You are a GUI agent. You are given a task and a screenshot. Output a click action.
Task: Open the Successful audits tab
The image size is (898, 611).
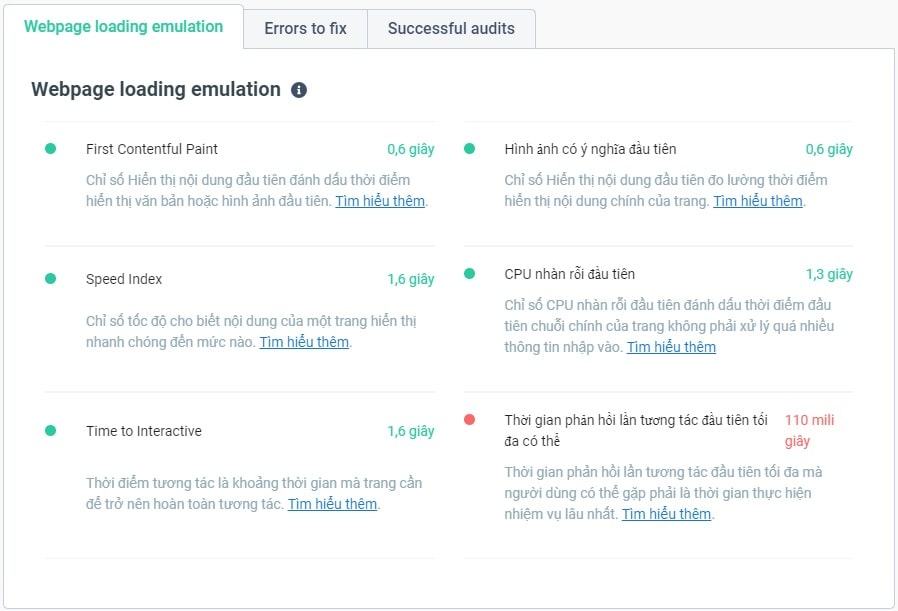pyautogui.click(x=451, y=29)
